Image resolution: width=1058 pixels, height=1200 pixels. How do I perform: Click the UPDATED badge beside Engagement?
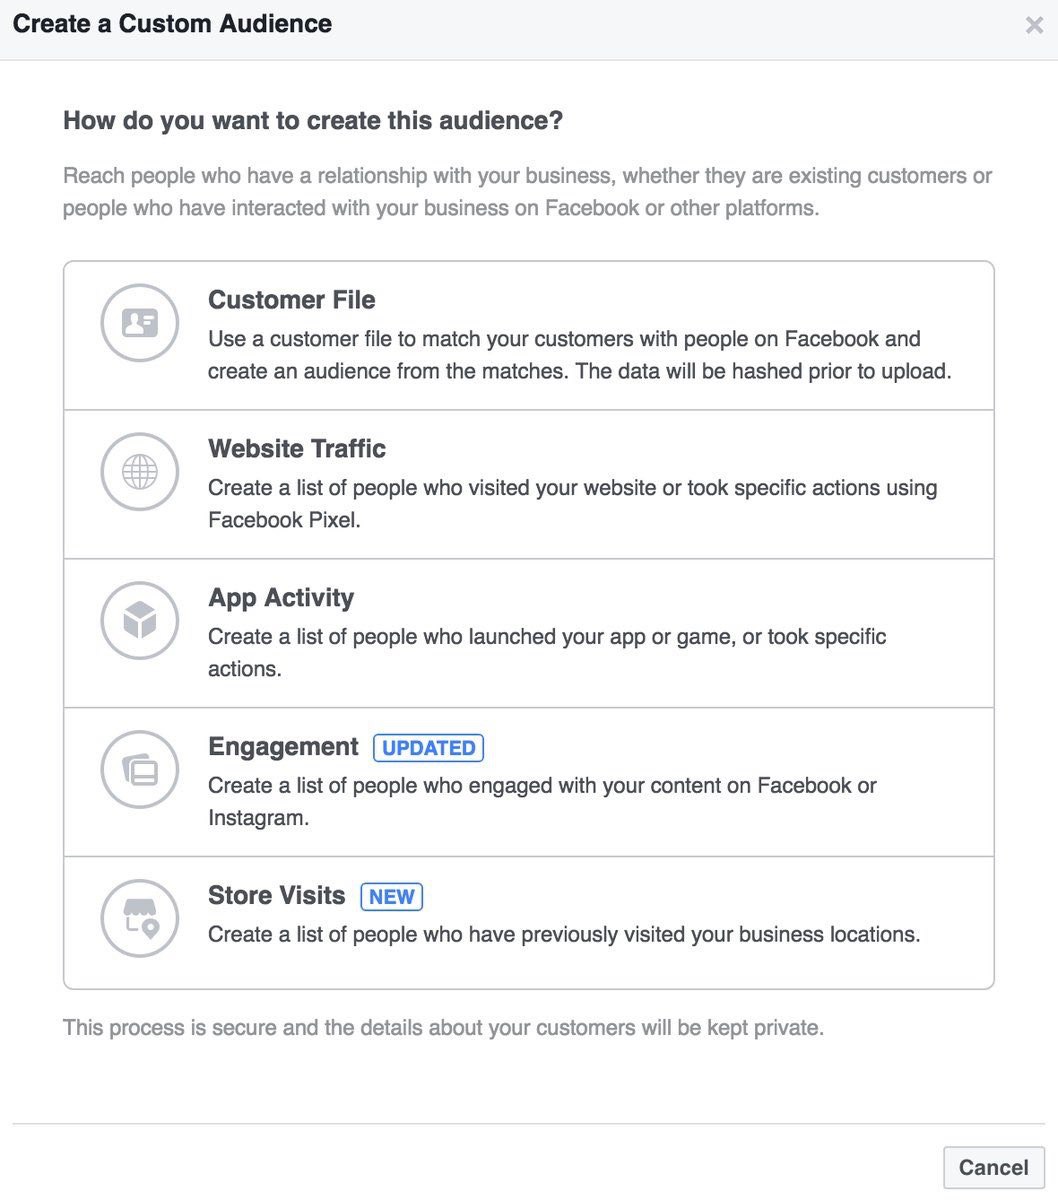pos(429,748)
